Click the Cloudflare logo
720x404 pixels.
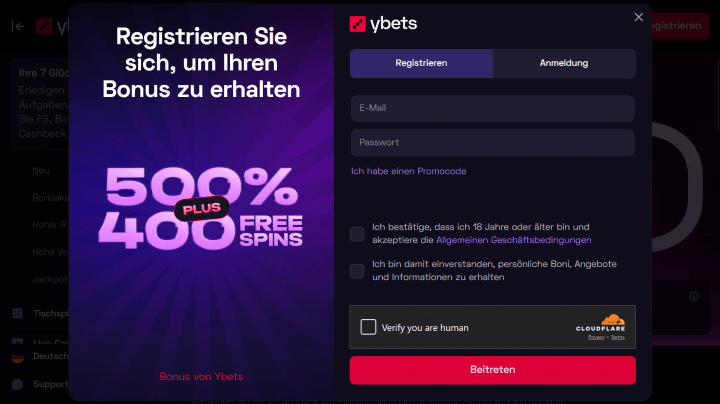click(x=600, y=322)
